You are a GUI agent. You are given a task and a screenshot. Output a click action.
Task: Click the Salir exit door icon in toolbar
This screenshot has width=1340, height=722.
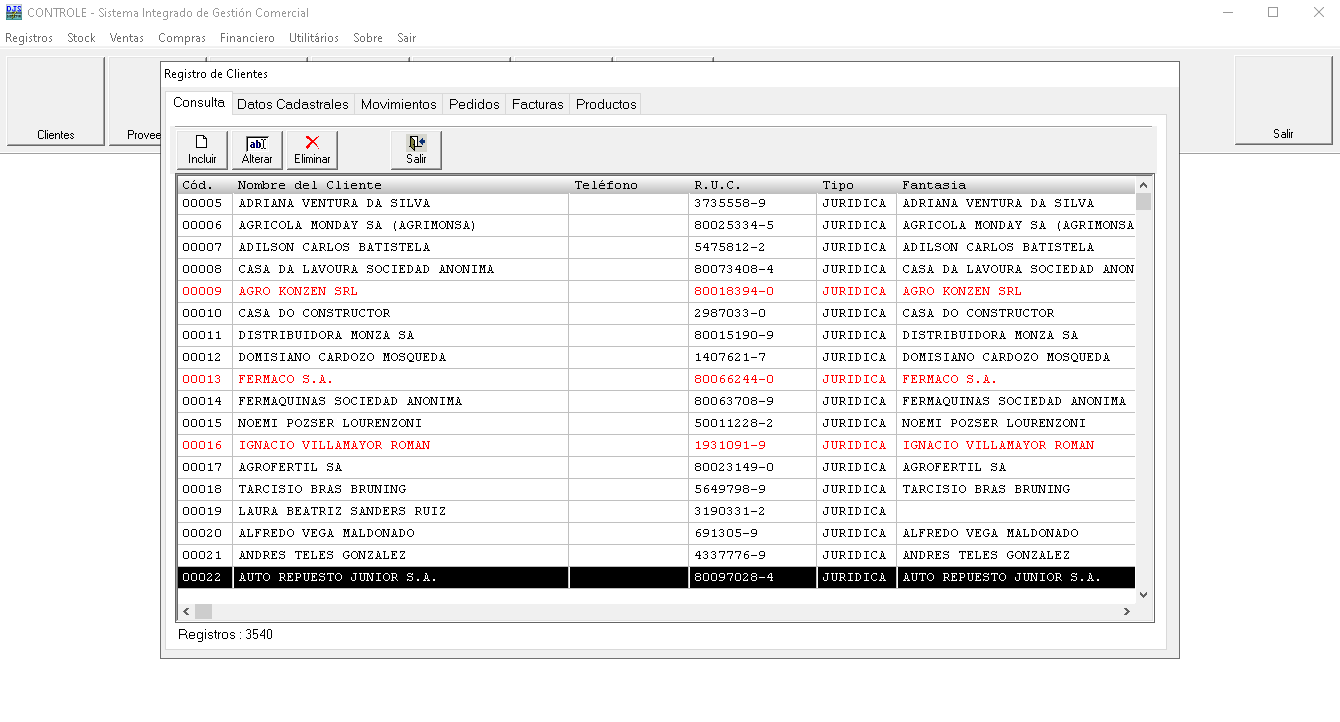click(416, 143)
